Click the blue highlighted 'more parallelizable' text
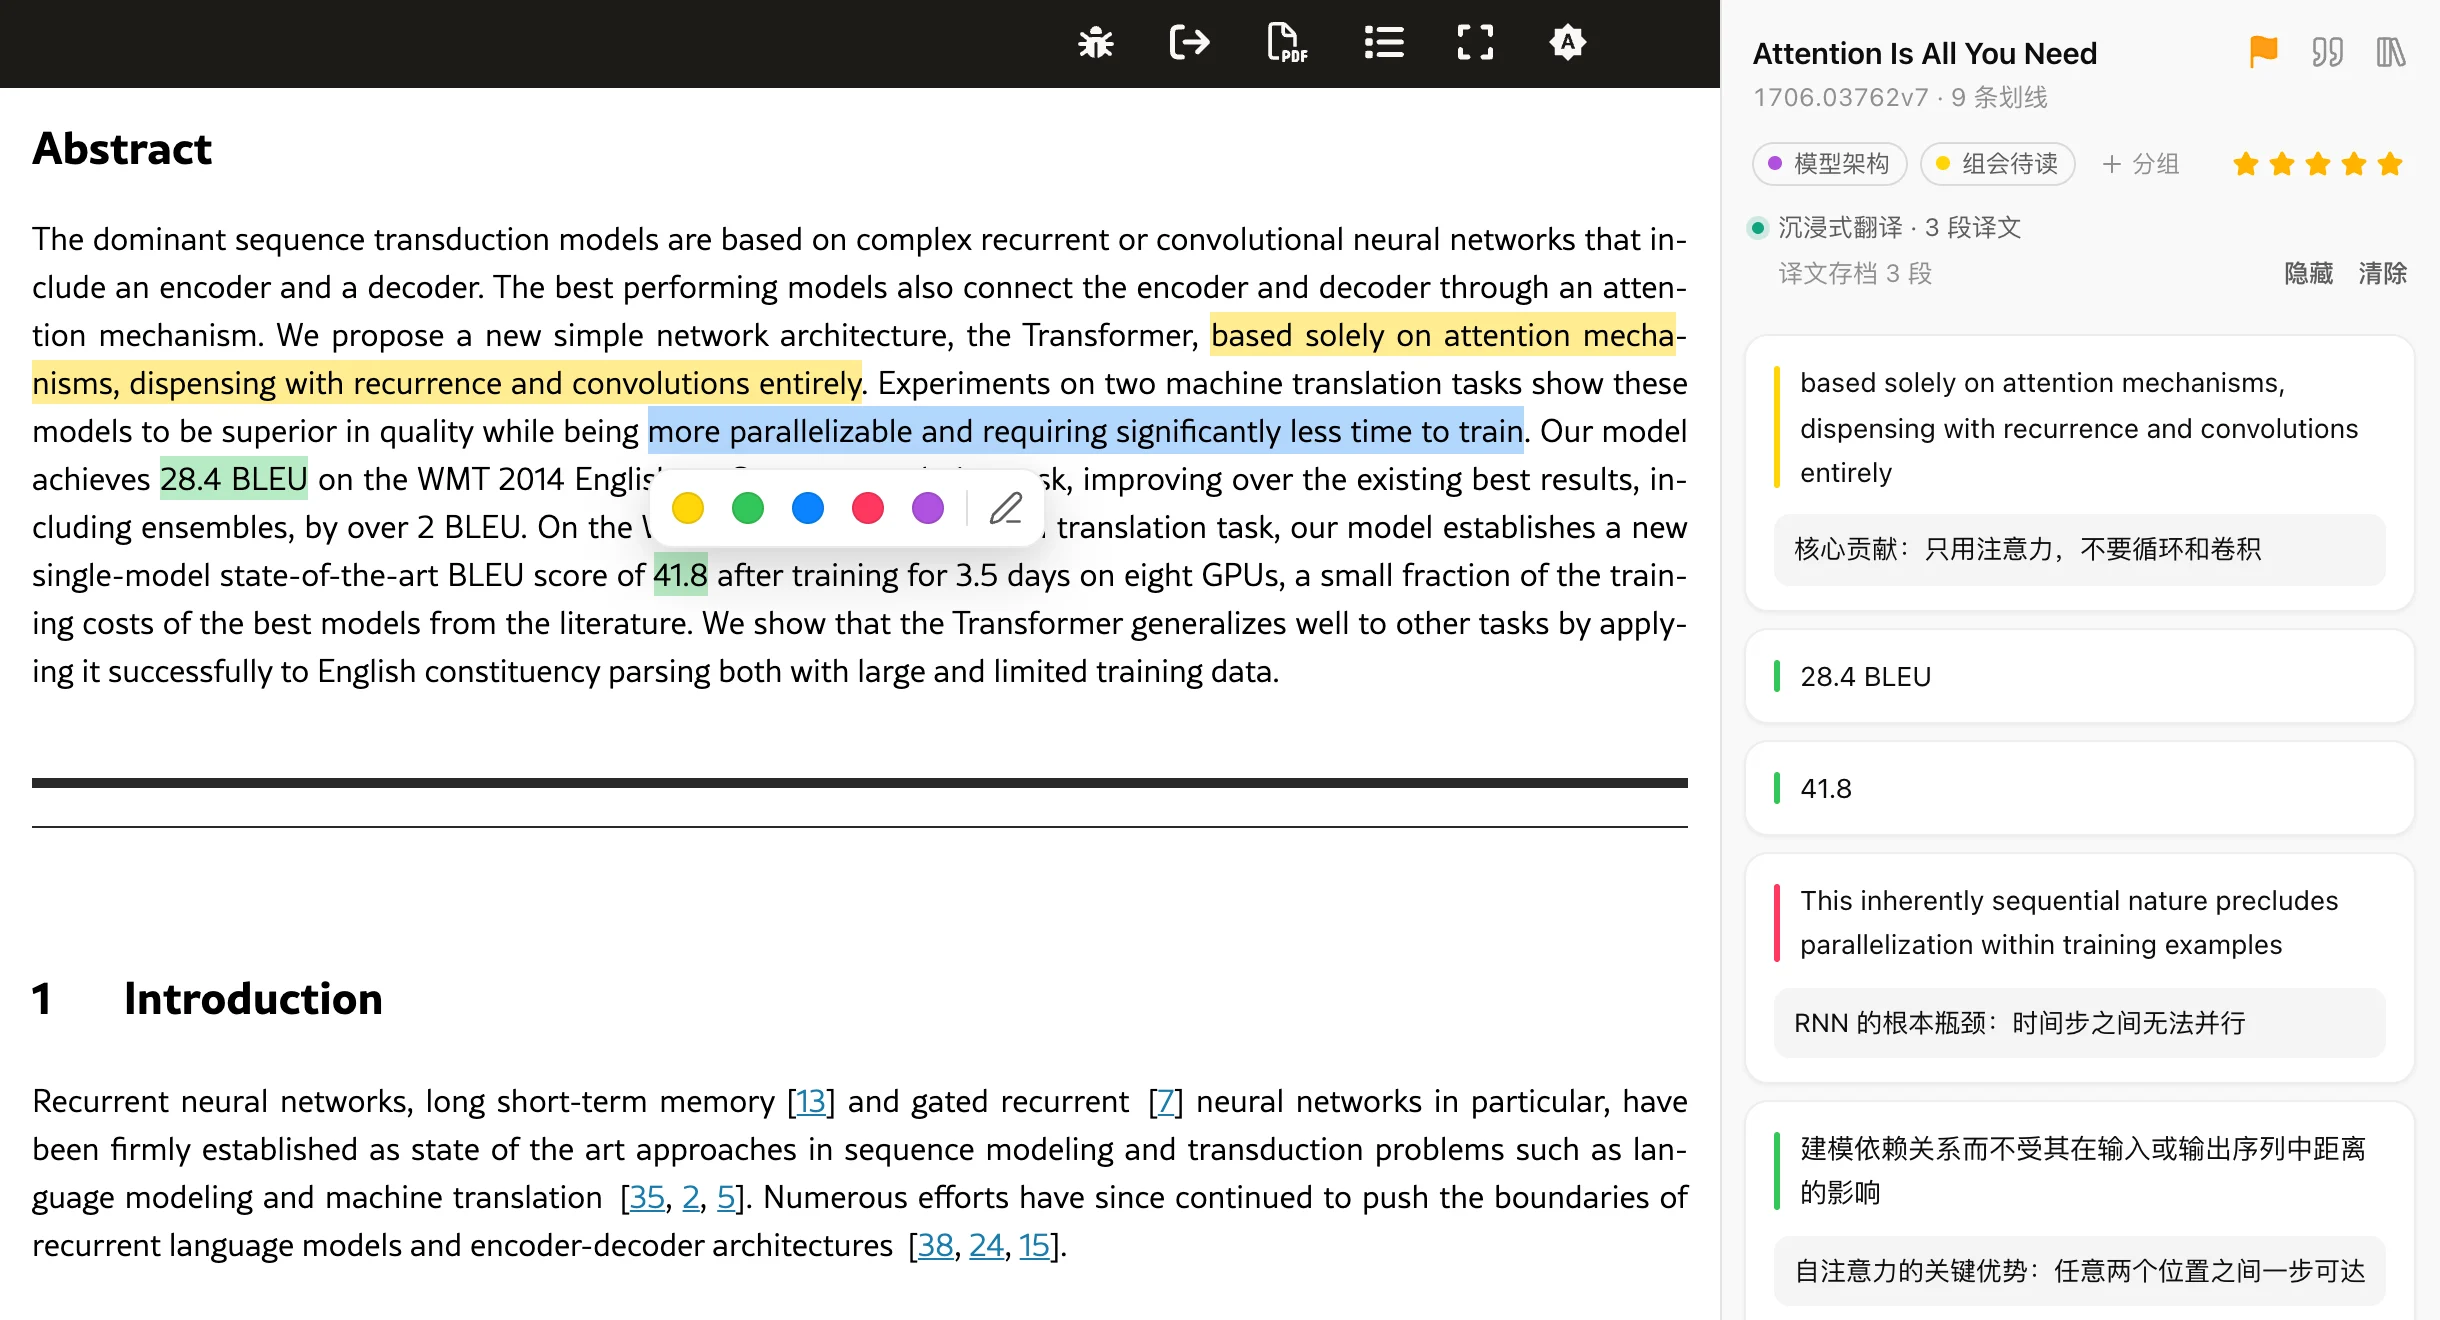 point(1086,431)
